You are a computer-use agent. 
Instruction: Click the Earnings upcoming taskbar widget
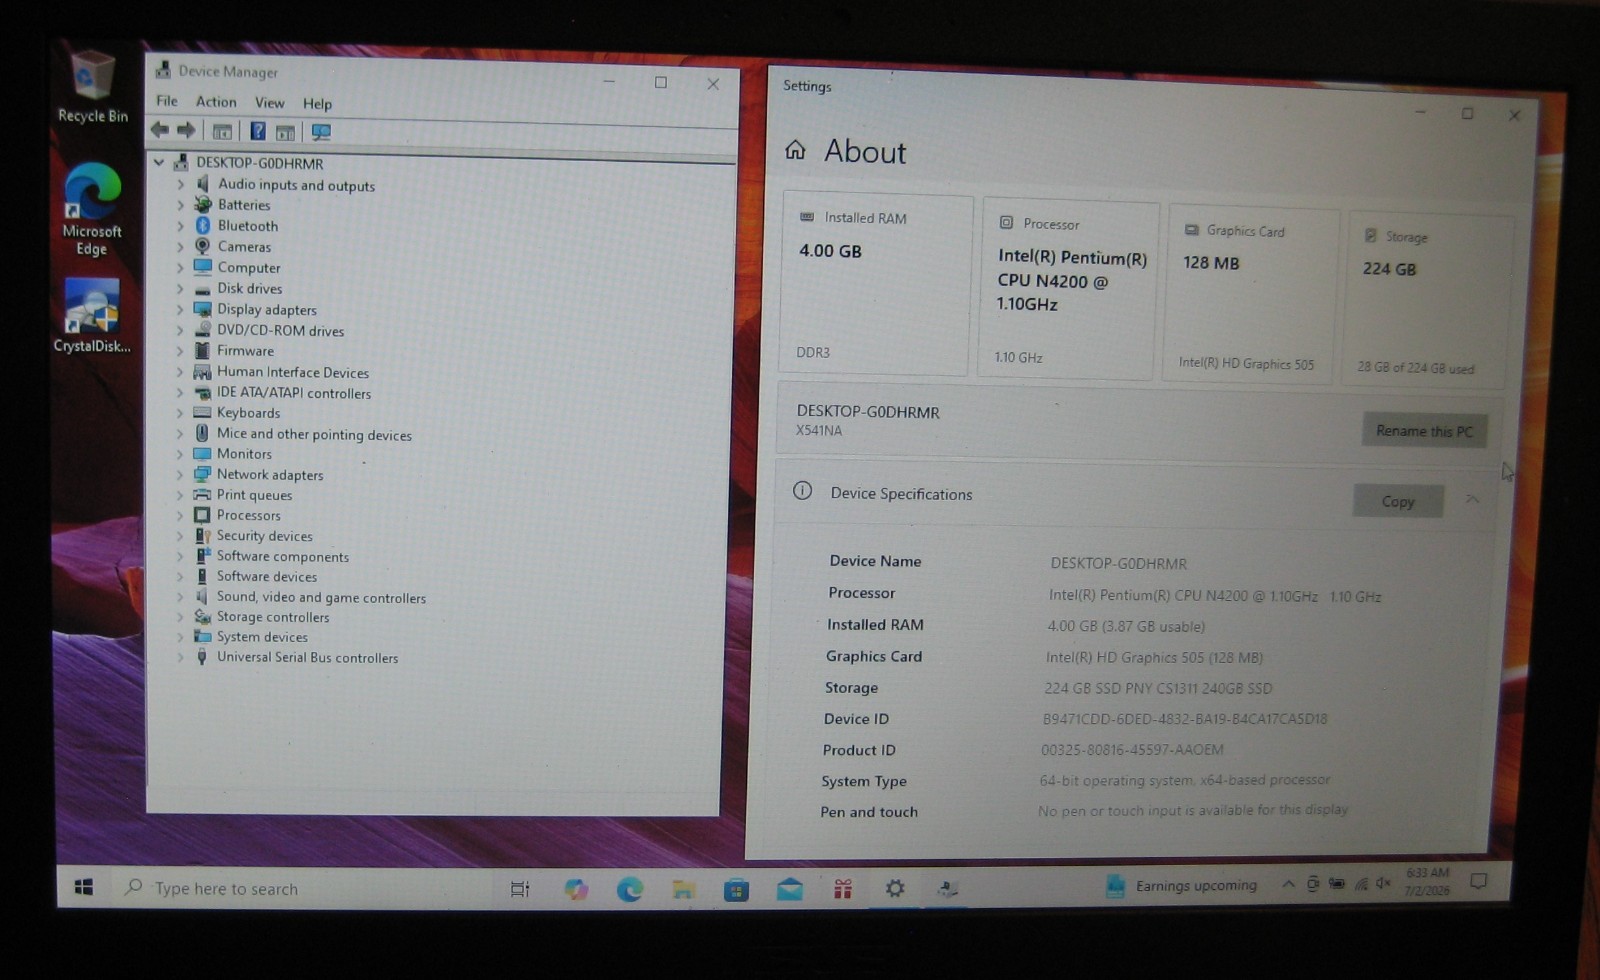click(x=1181, y=885)
